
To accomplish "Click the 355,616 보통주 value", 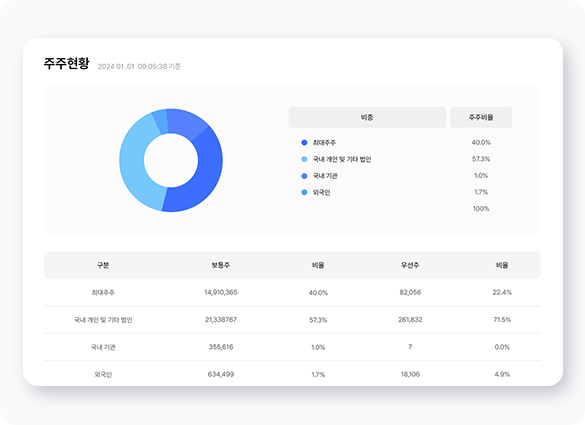I will click(x=220, y=347).
